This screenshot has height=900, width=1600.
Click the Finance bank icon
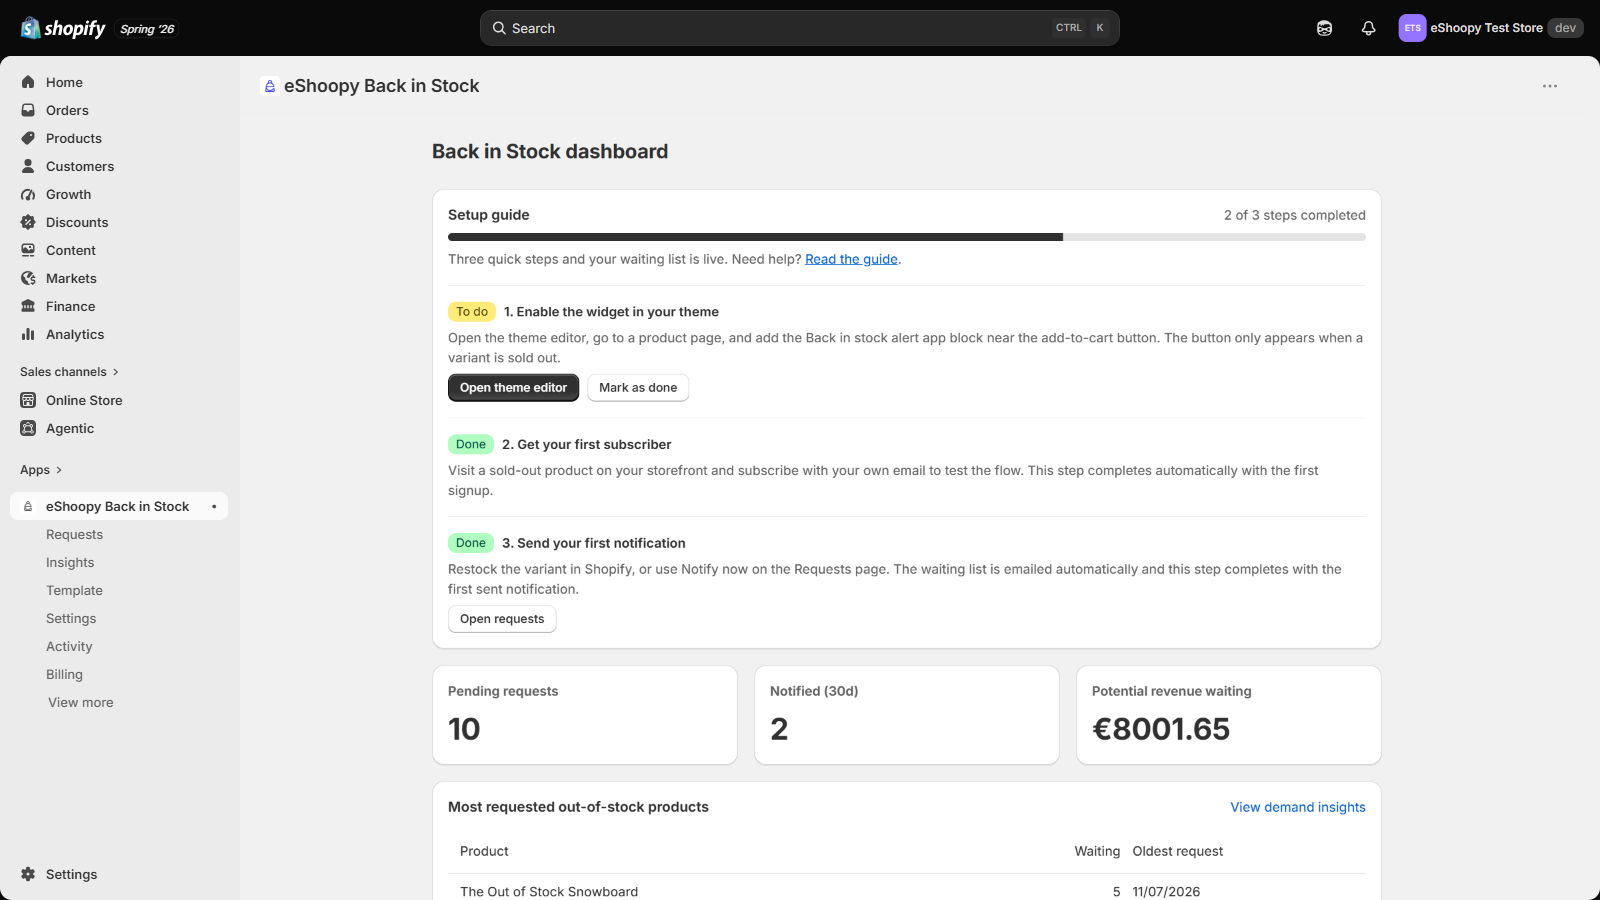coord(28,306)
